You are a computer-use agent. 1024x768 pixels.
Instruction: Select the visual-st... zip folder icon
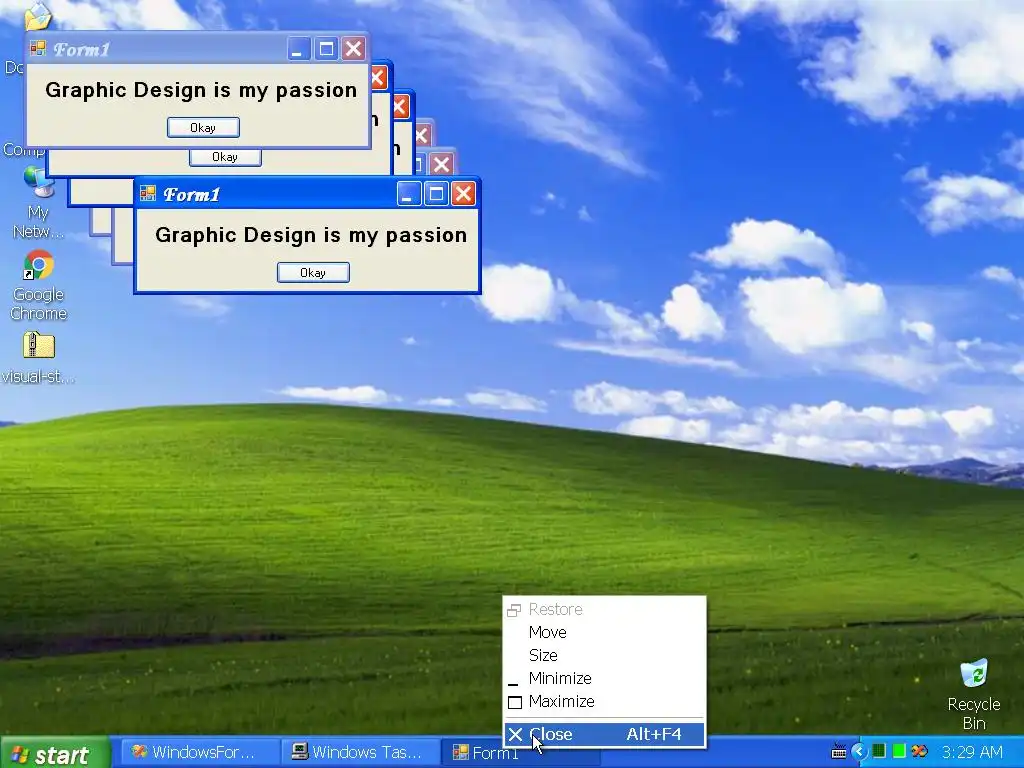click(39, 357)
